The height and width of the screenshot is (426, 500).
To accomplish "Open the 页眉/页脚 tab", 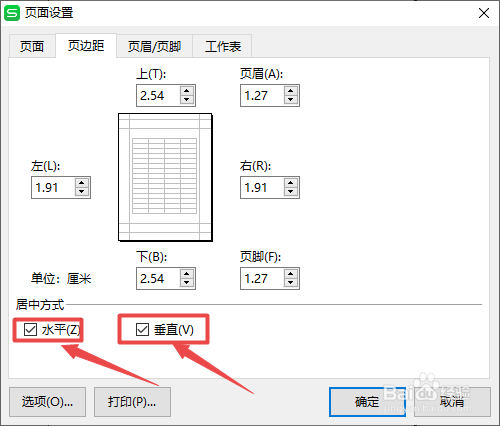I will coord(154,46).
